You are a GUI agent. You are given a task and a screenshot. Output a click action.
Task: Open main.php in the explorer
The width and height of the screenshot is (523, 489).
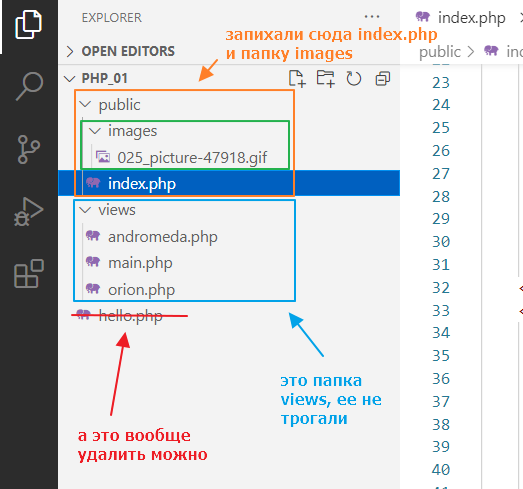[140, 263]
